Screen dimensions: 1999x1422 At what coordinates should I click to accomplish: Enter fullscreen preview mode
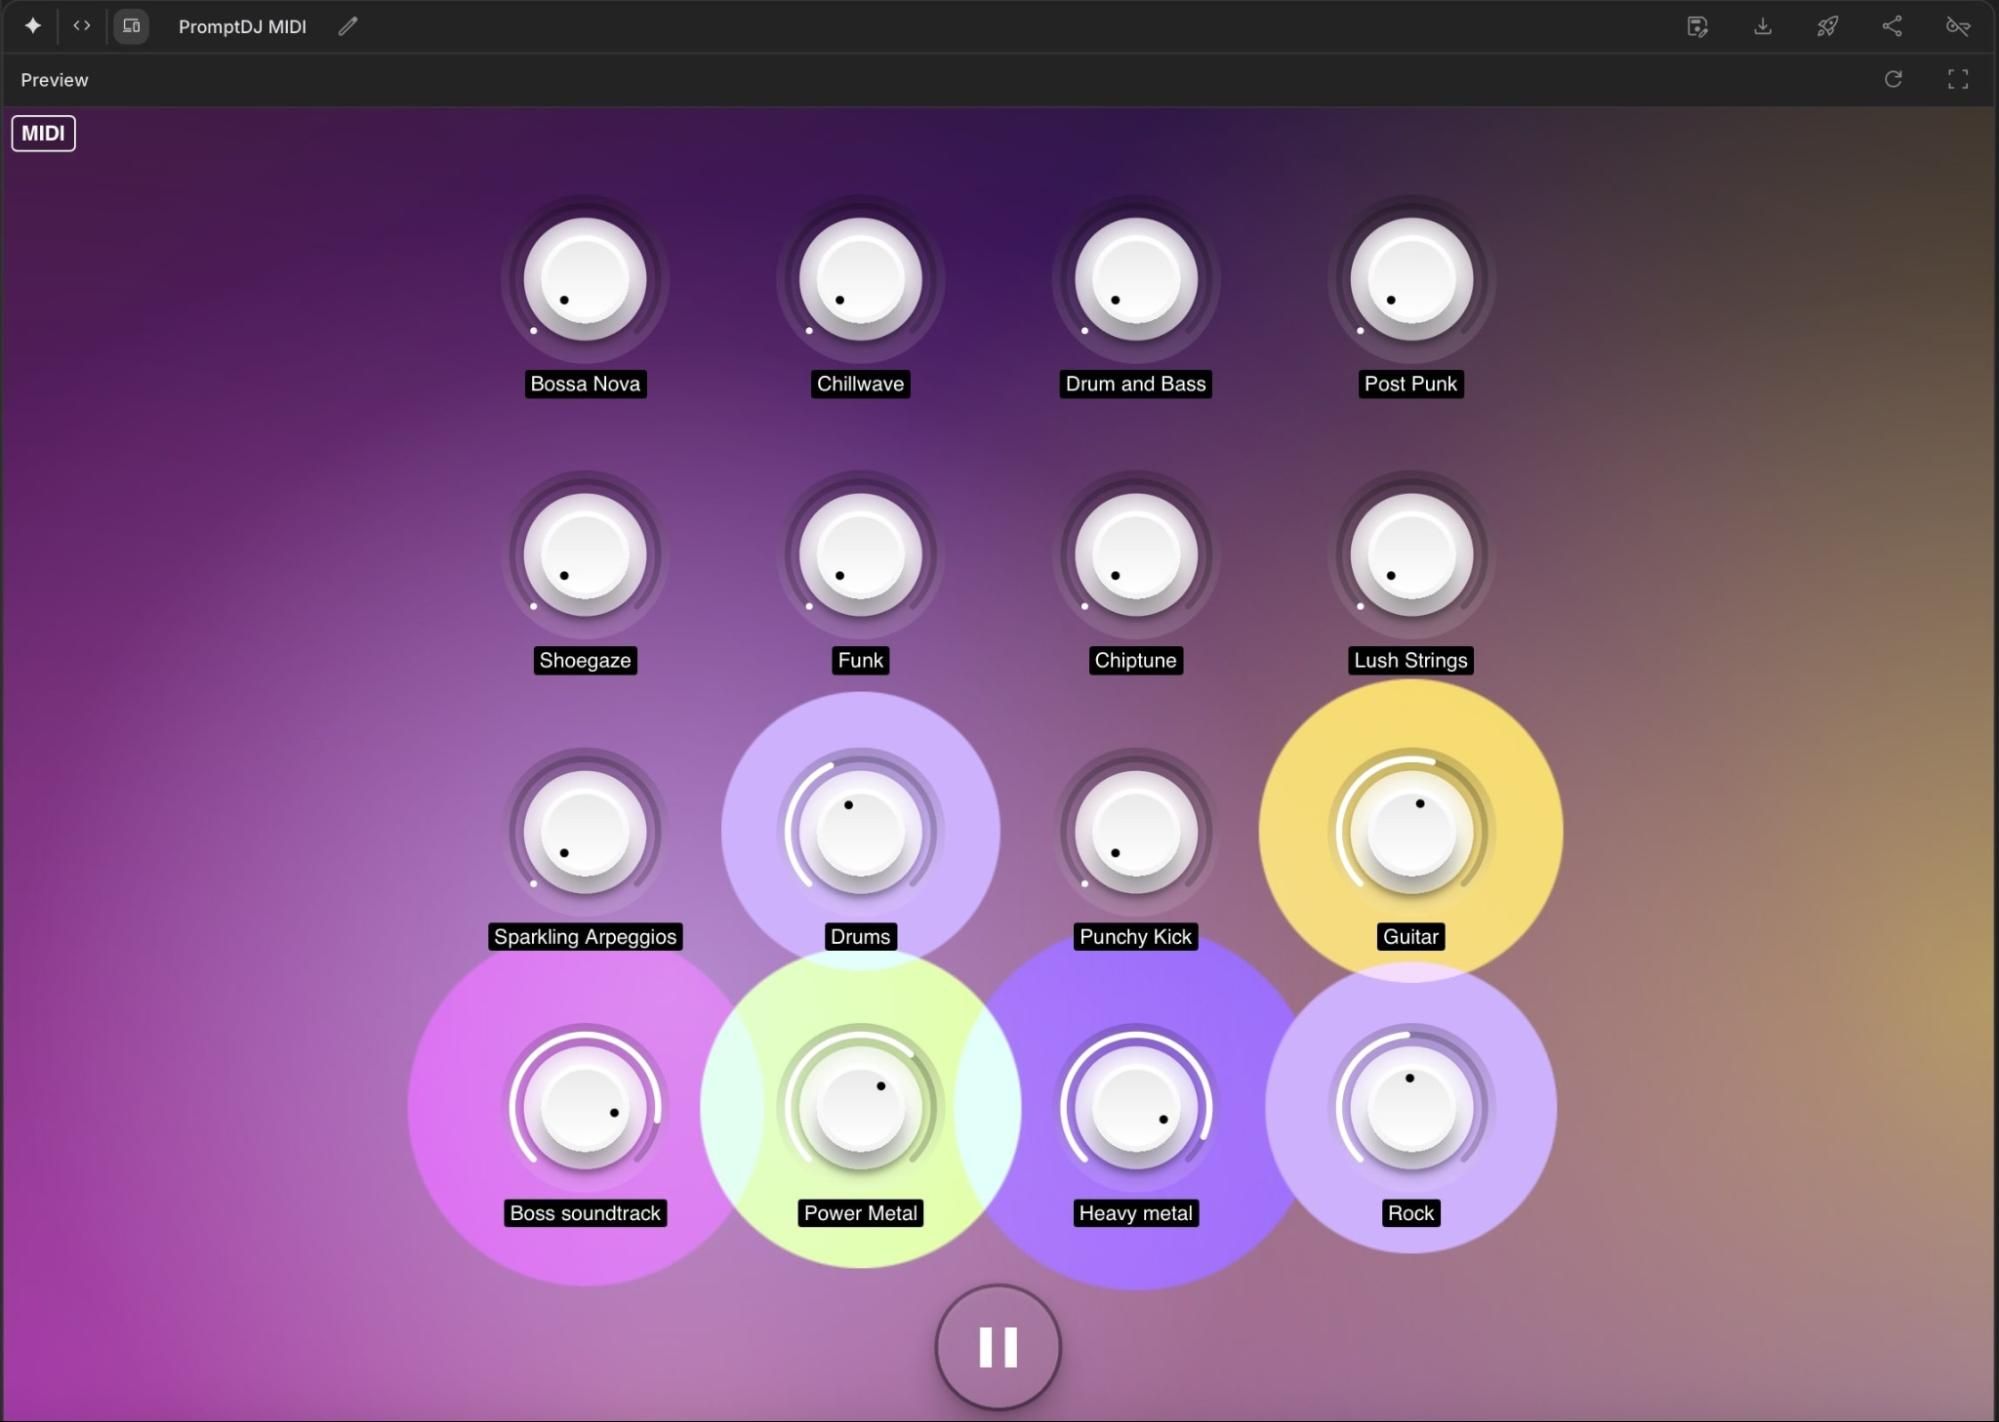[x=1958, y=79]
